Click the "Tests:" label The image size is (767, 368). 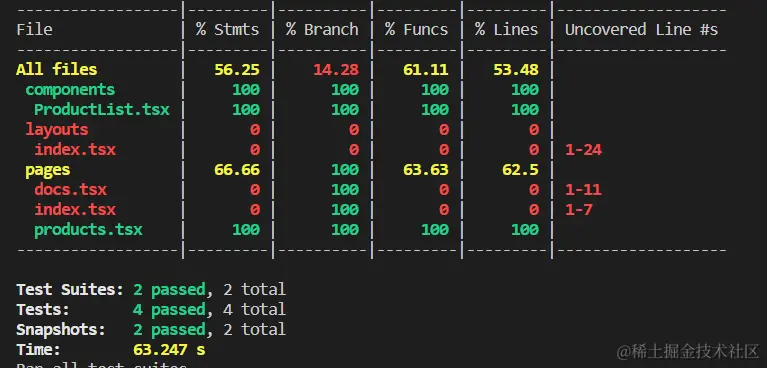pyautogui.click(x=43, y=310)
